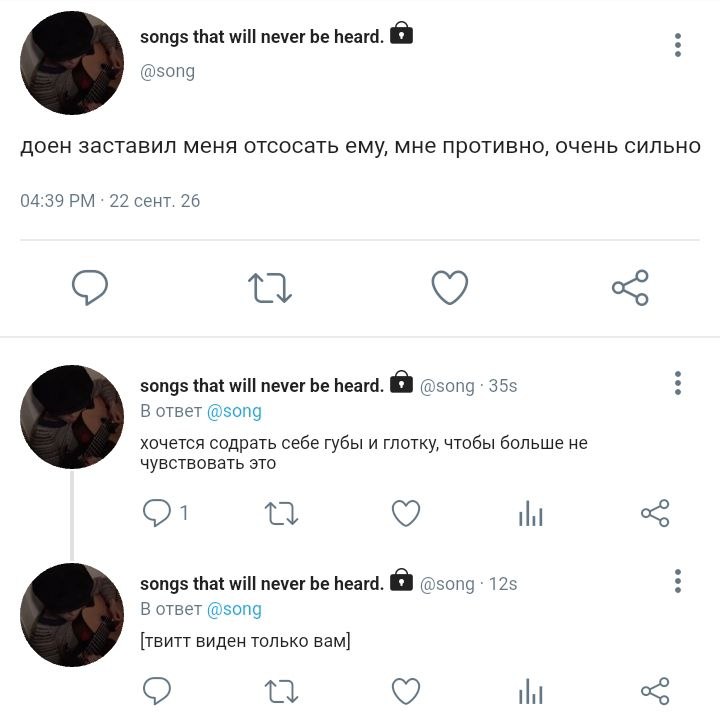Click the reply bubble icon under the main tweet
Screen dimensions: 720x718
click(90, 288)
